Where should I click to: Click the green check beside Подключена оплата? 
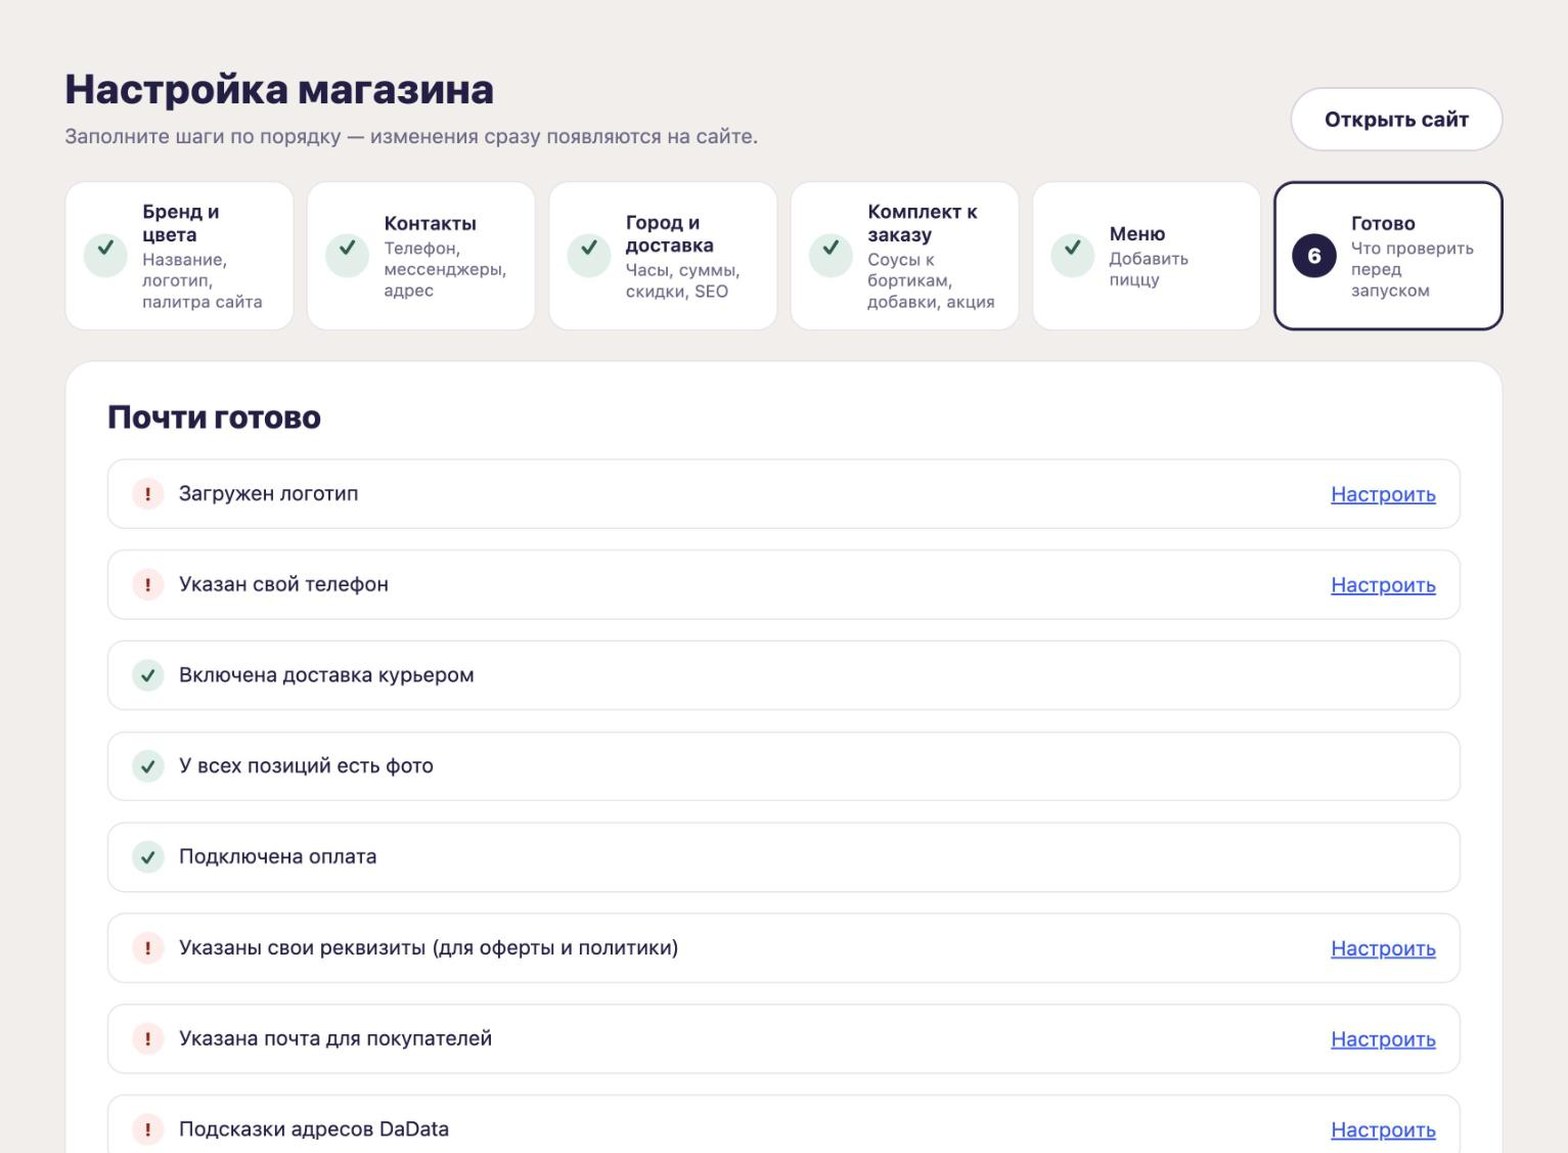(148, 857)
